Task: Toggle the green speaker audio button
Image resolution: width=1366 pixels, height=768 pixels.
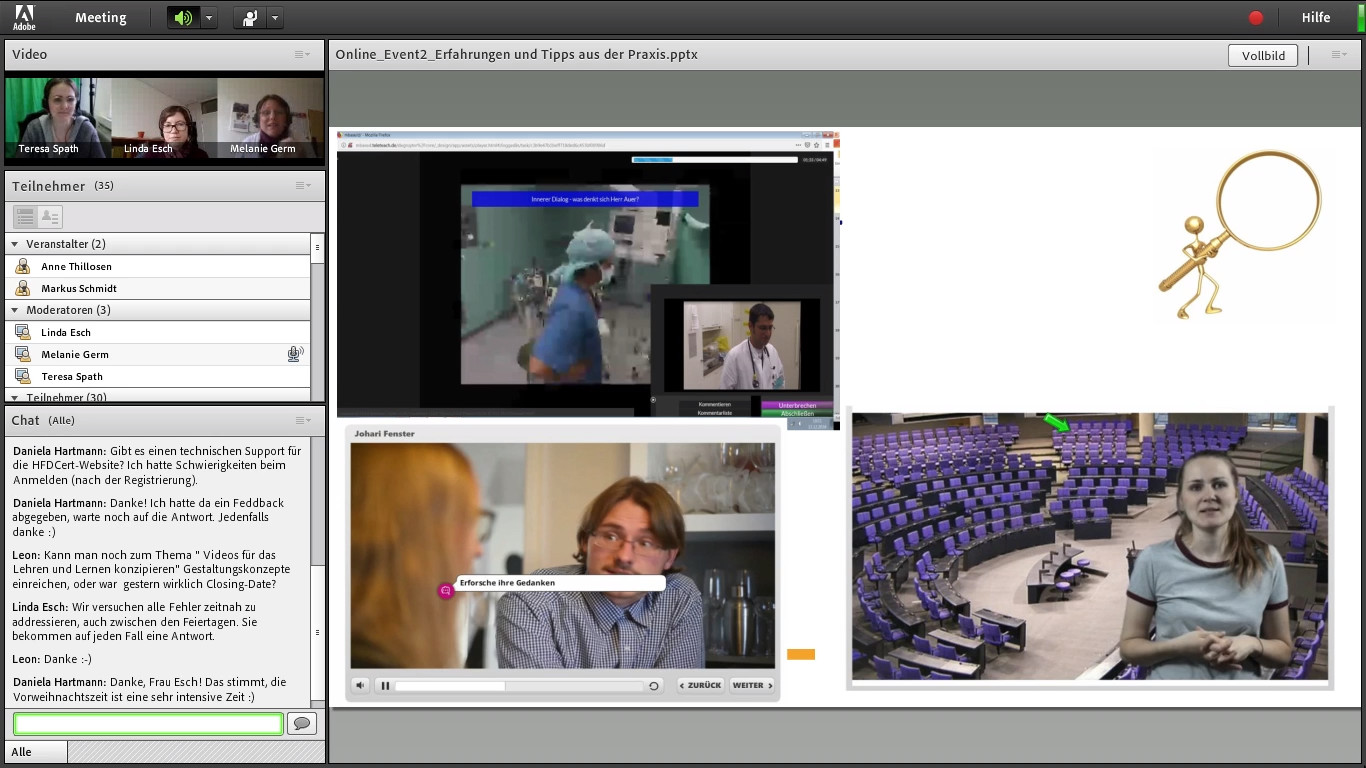Action: point(183,18)
